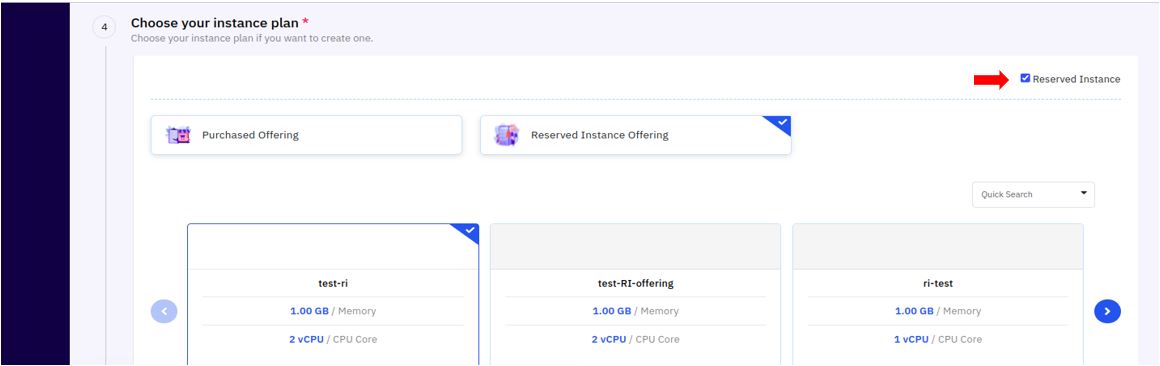Click '1.00 GB / Memory' in test-RI-offering card

[635, 311]
